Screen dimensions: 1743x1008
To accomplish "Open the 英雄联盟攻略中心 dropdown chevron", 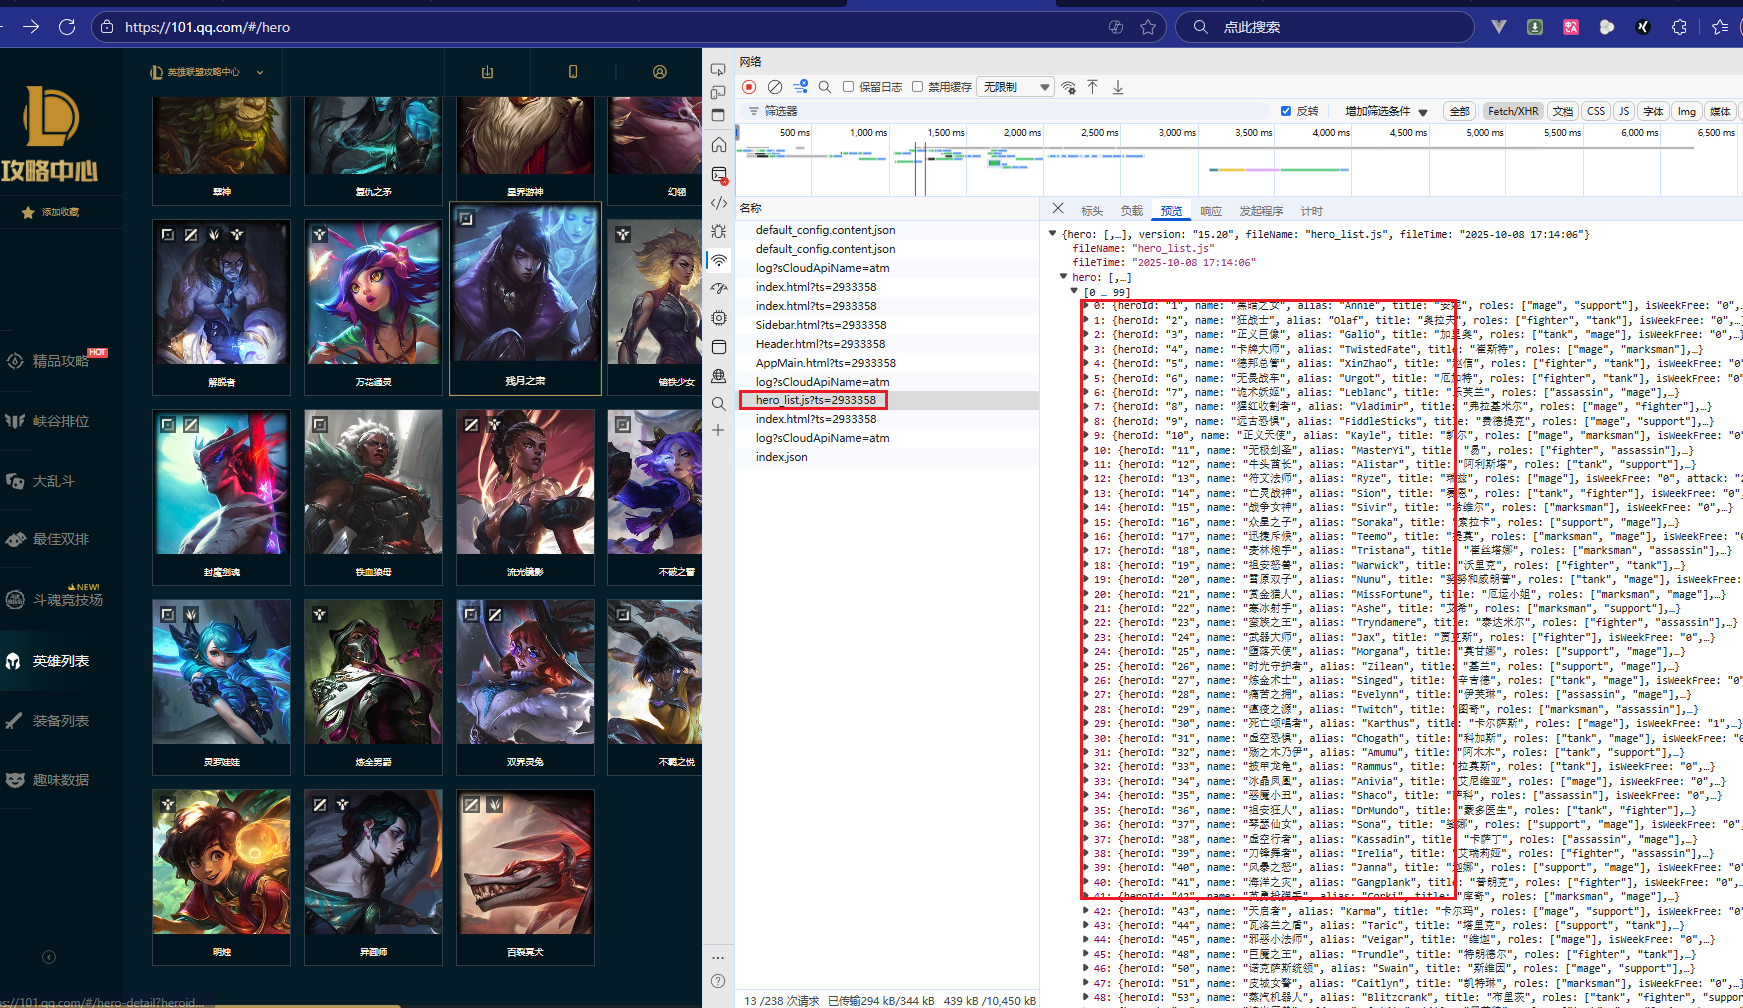I will (x=260, y=72).
